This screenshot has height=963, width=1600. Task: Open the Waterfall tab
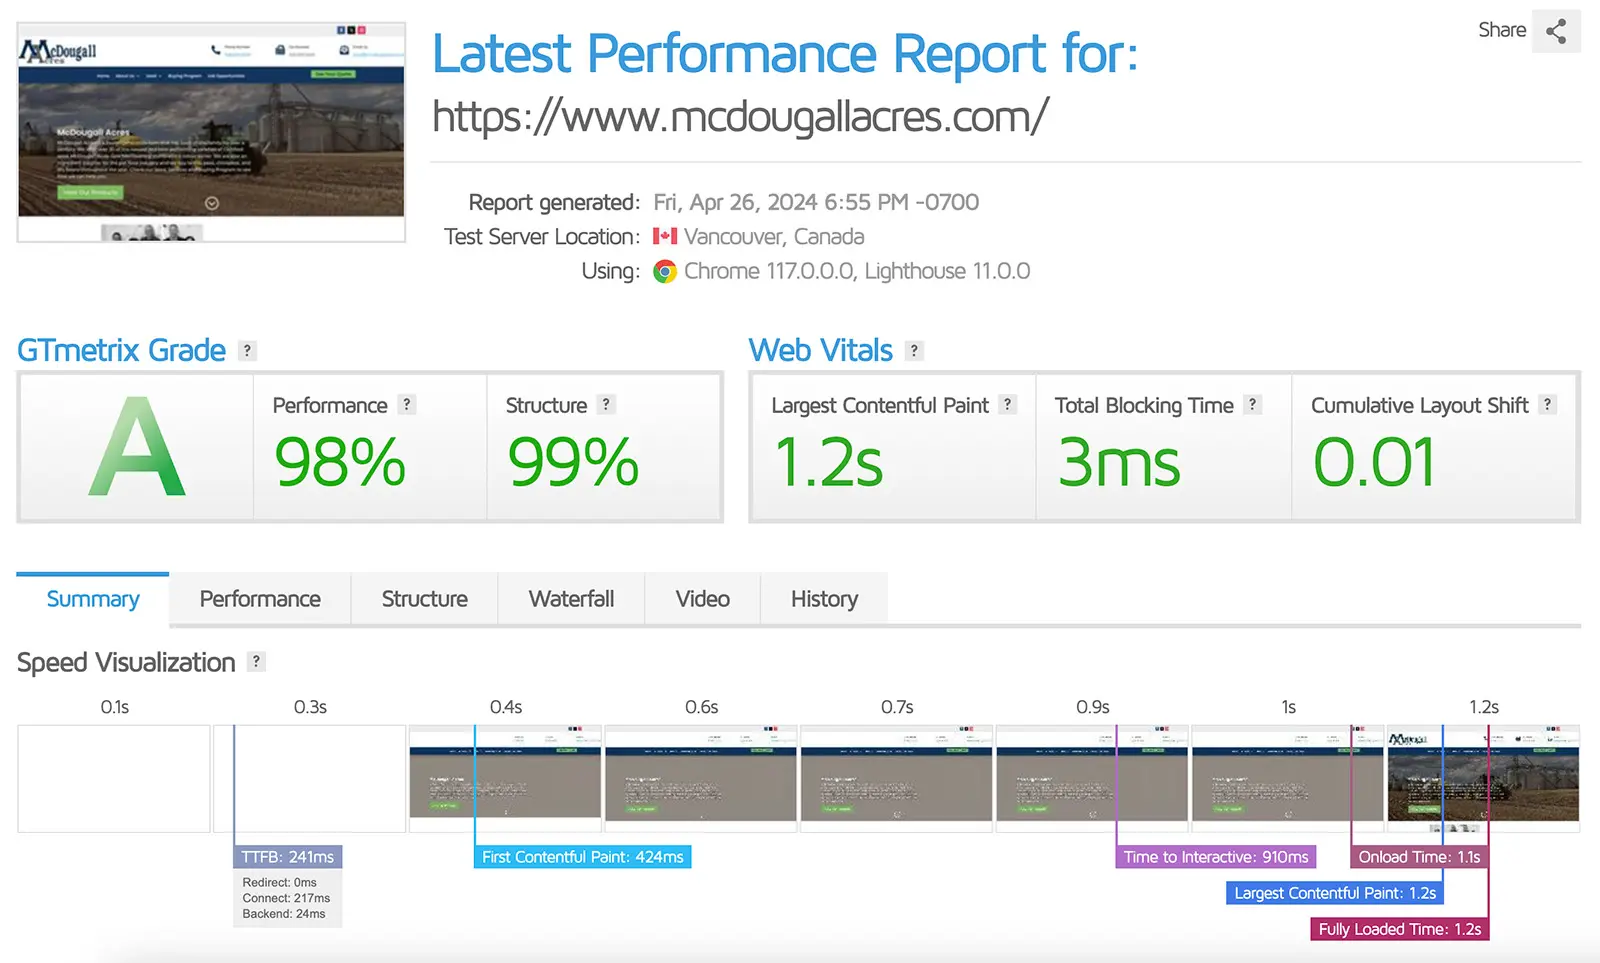point(571,599)
